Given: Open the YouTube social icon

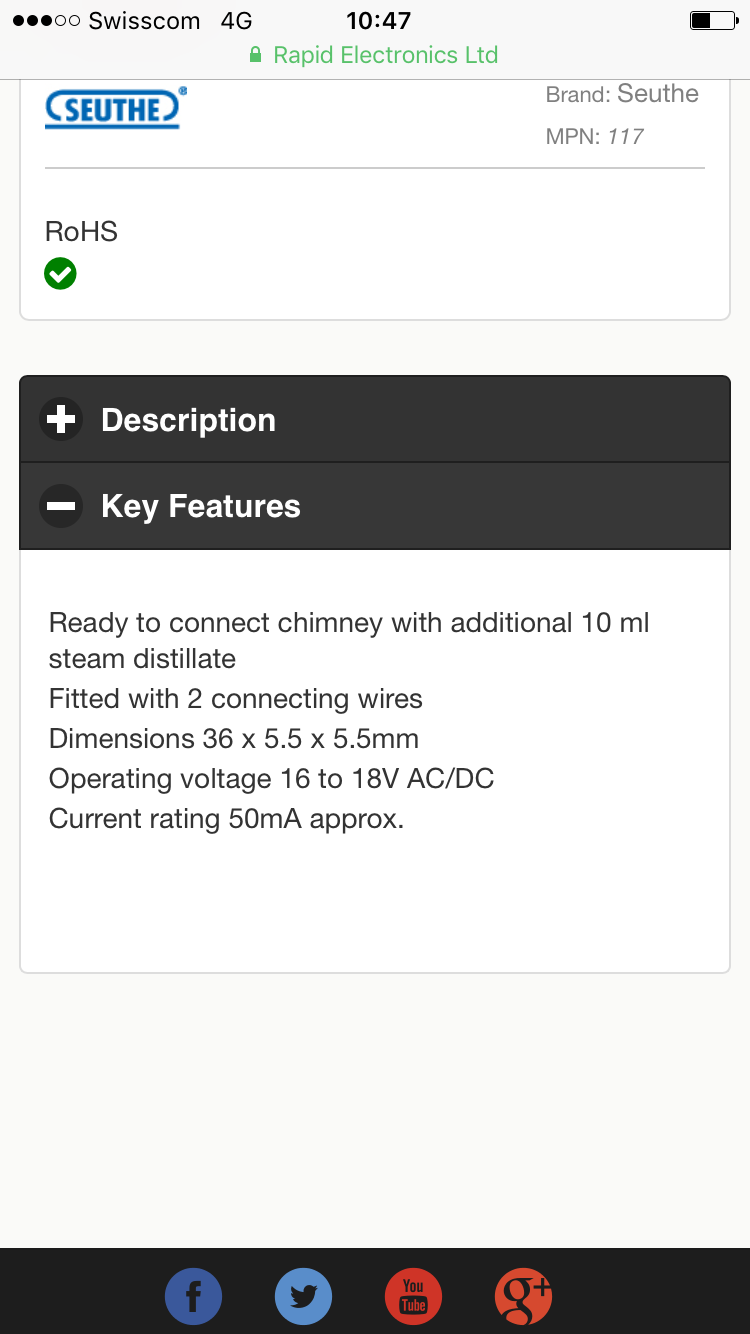Looking at the screenshot, I should (413, 1297).
